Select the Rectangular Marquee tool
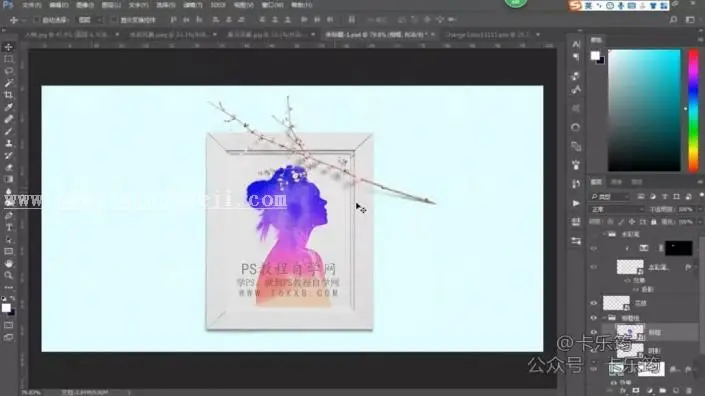The height and width of the screenshot is (396, 705). pos(9,59)
